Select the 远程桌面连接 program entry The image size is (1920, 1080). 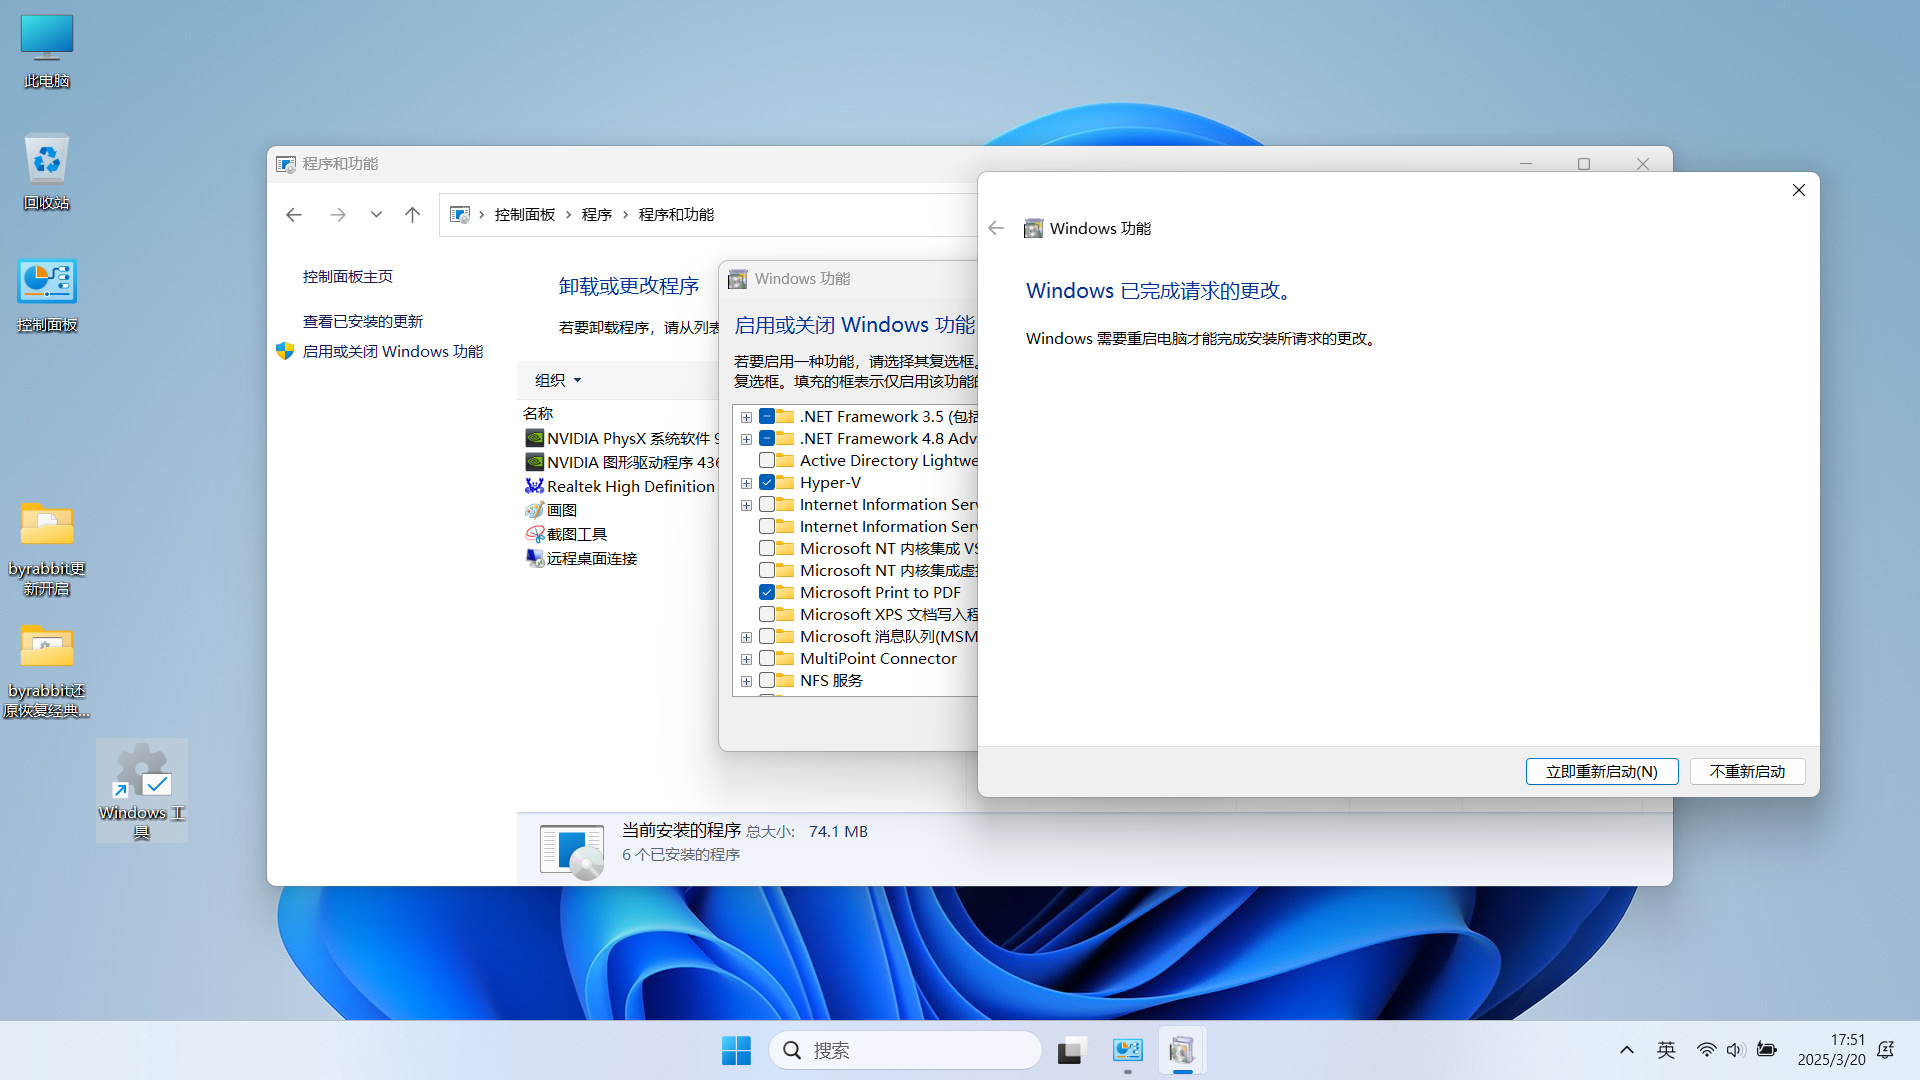tap(581, 558)
